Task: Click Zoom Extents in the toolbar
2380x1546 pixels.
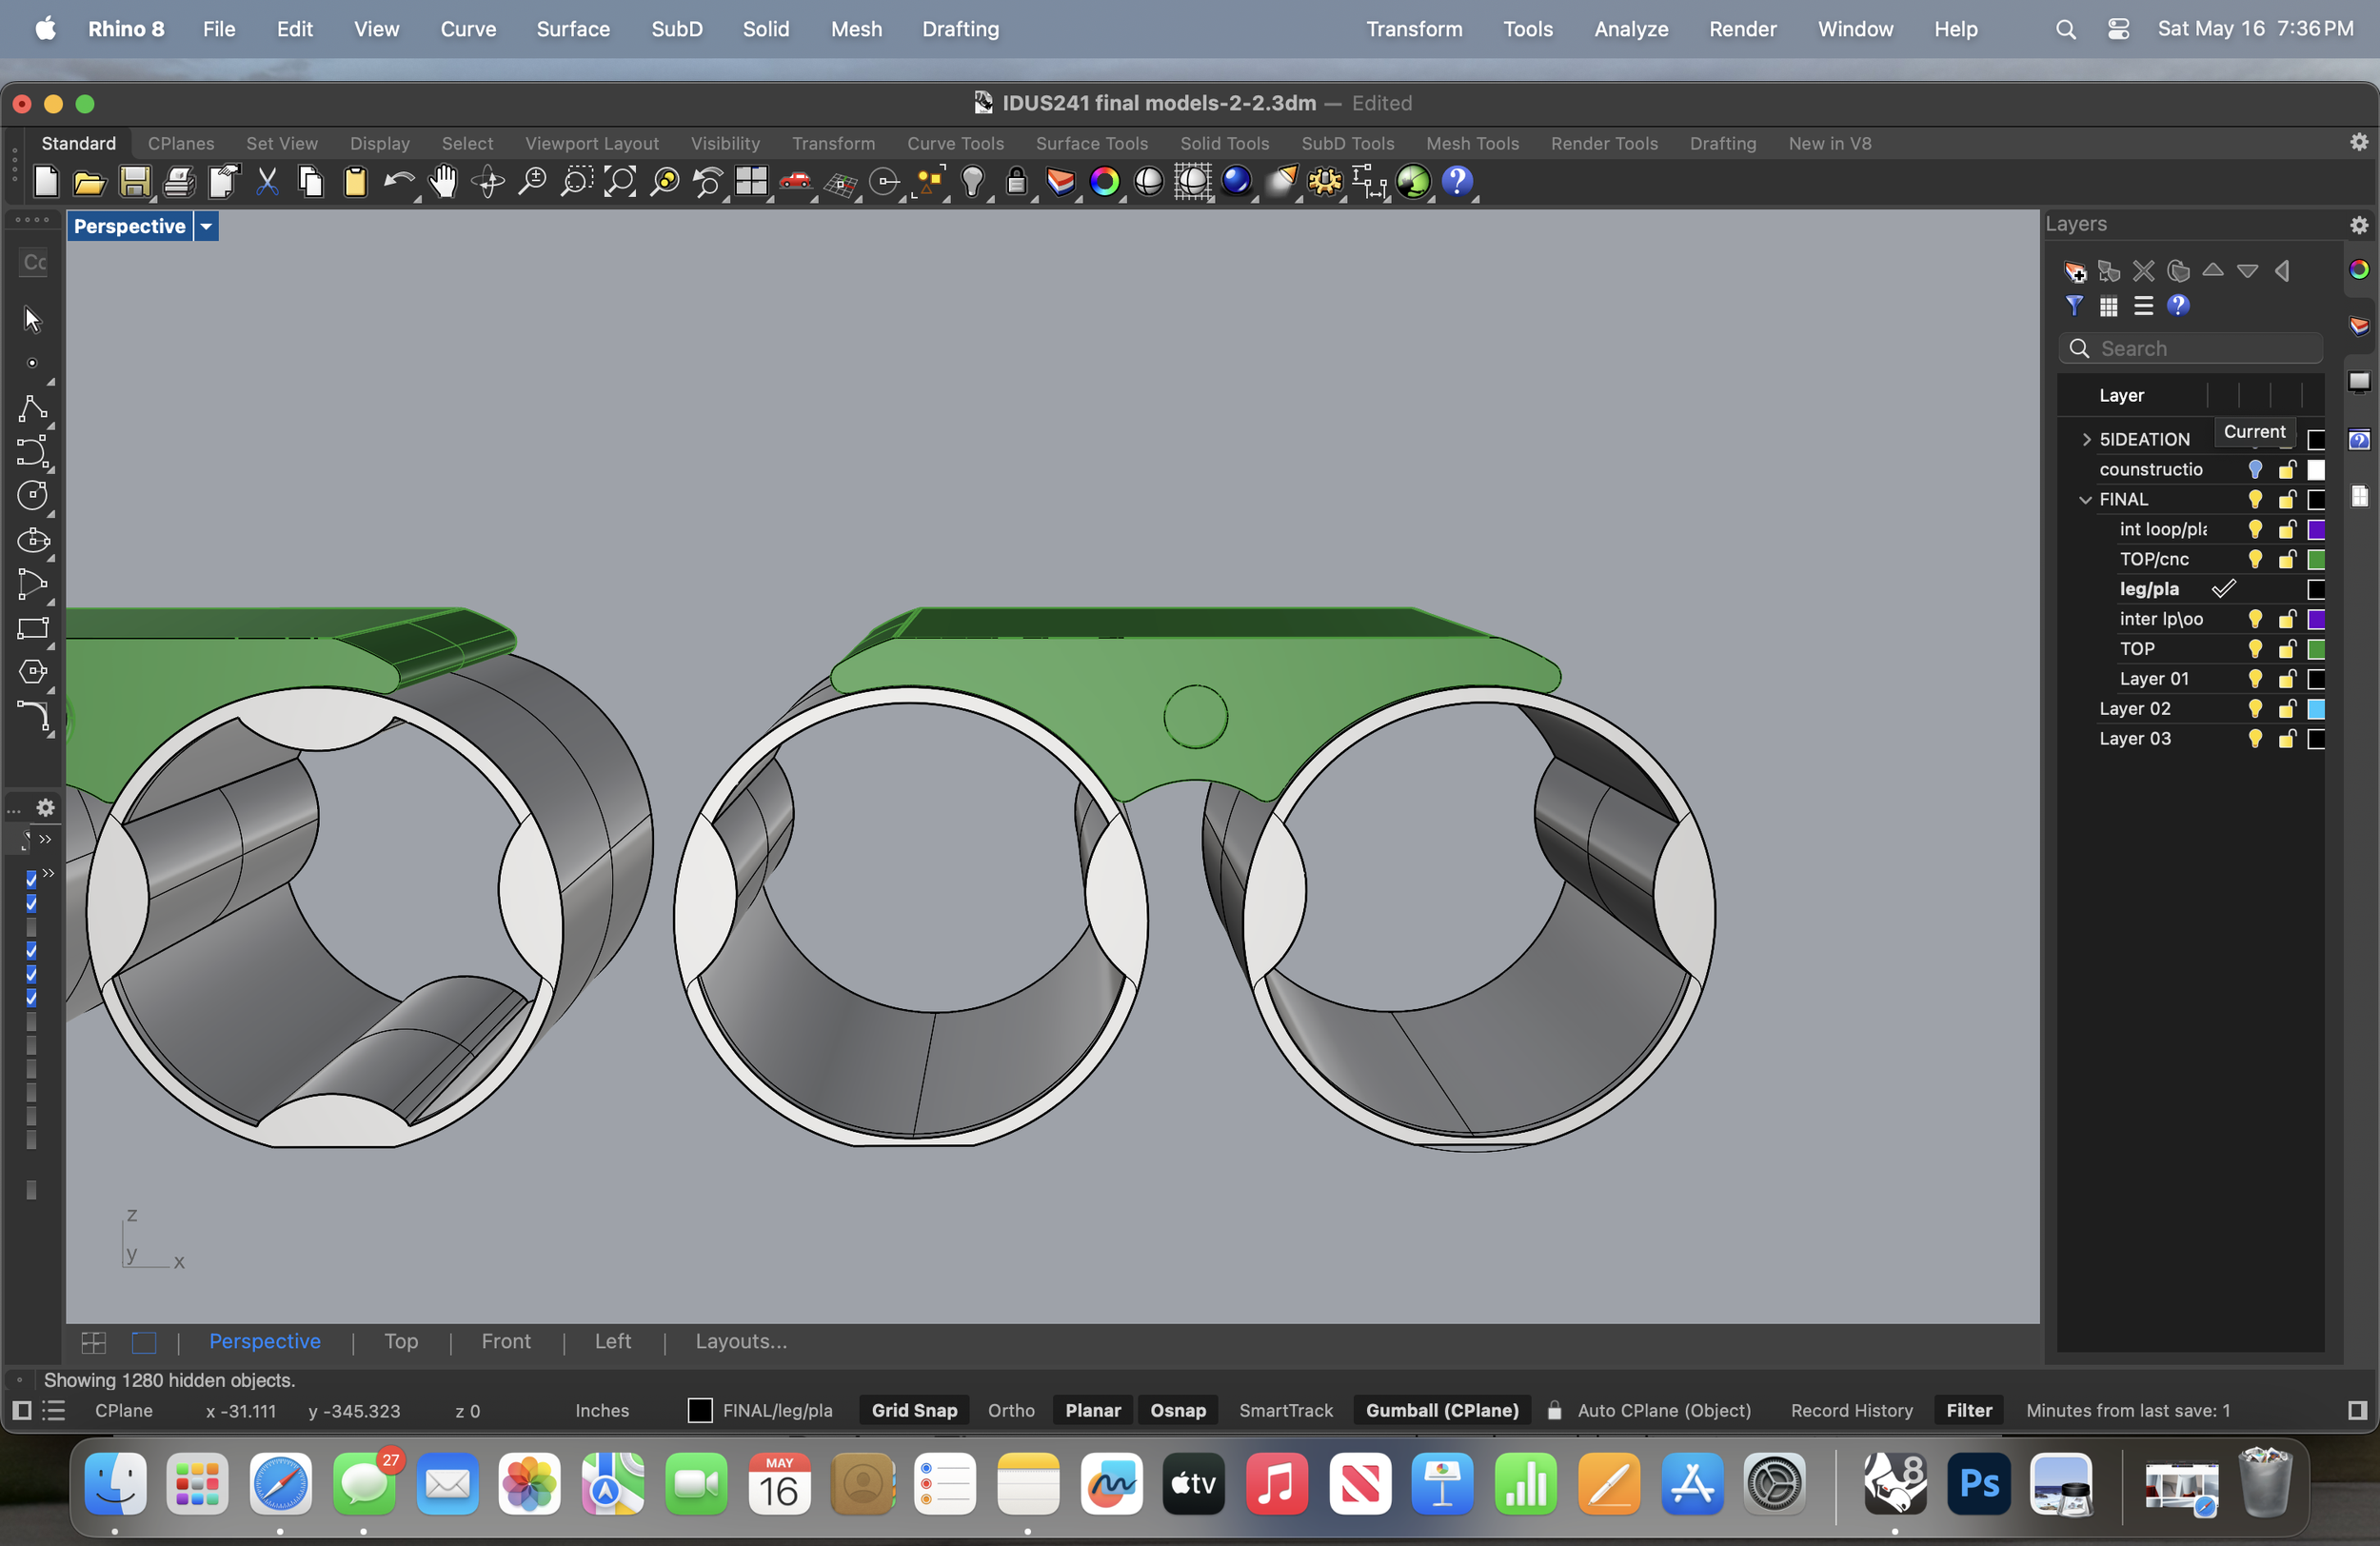Action: tap(620, 182)
